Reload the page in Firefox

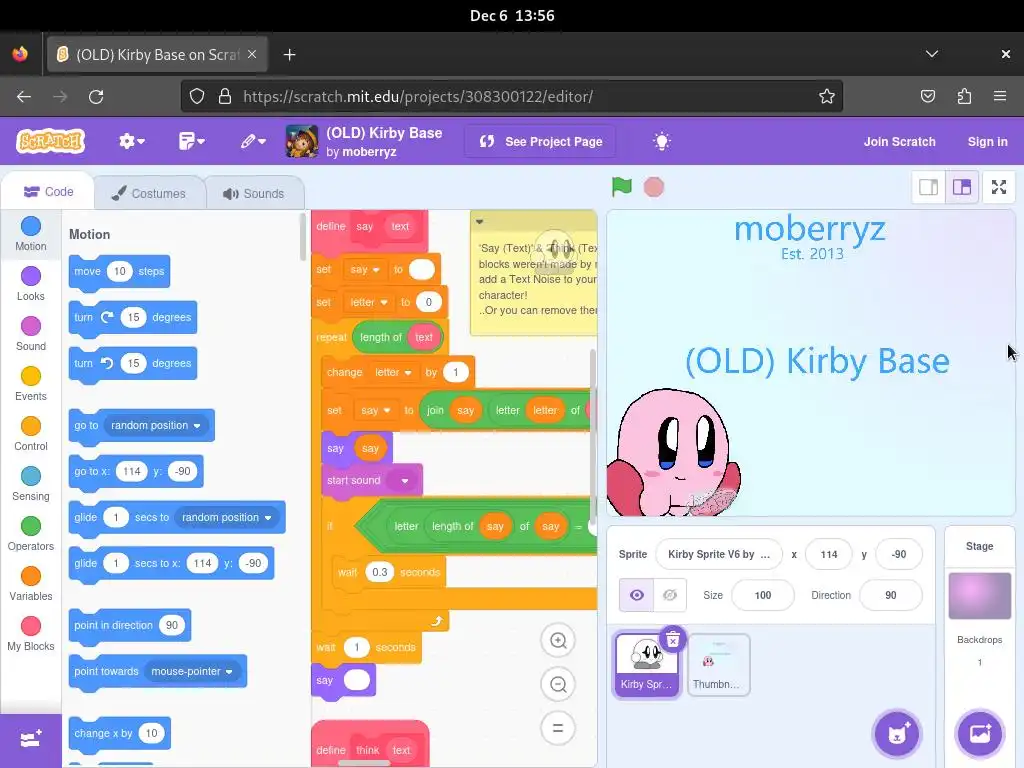pyautogui.click(x=96, y=97)
